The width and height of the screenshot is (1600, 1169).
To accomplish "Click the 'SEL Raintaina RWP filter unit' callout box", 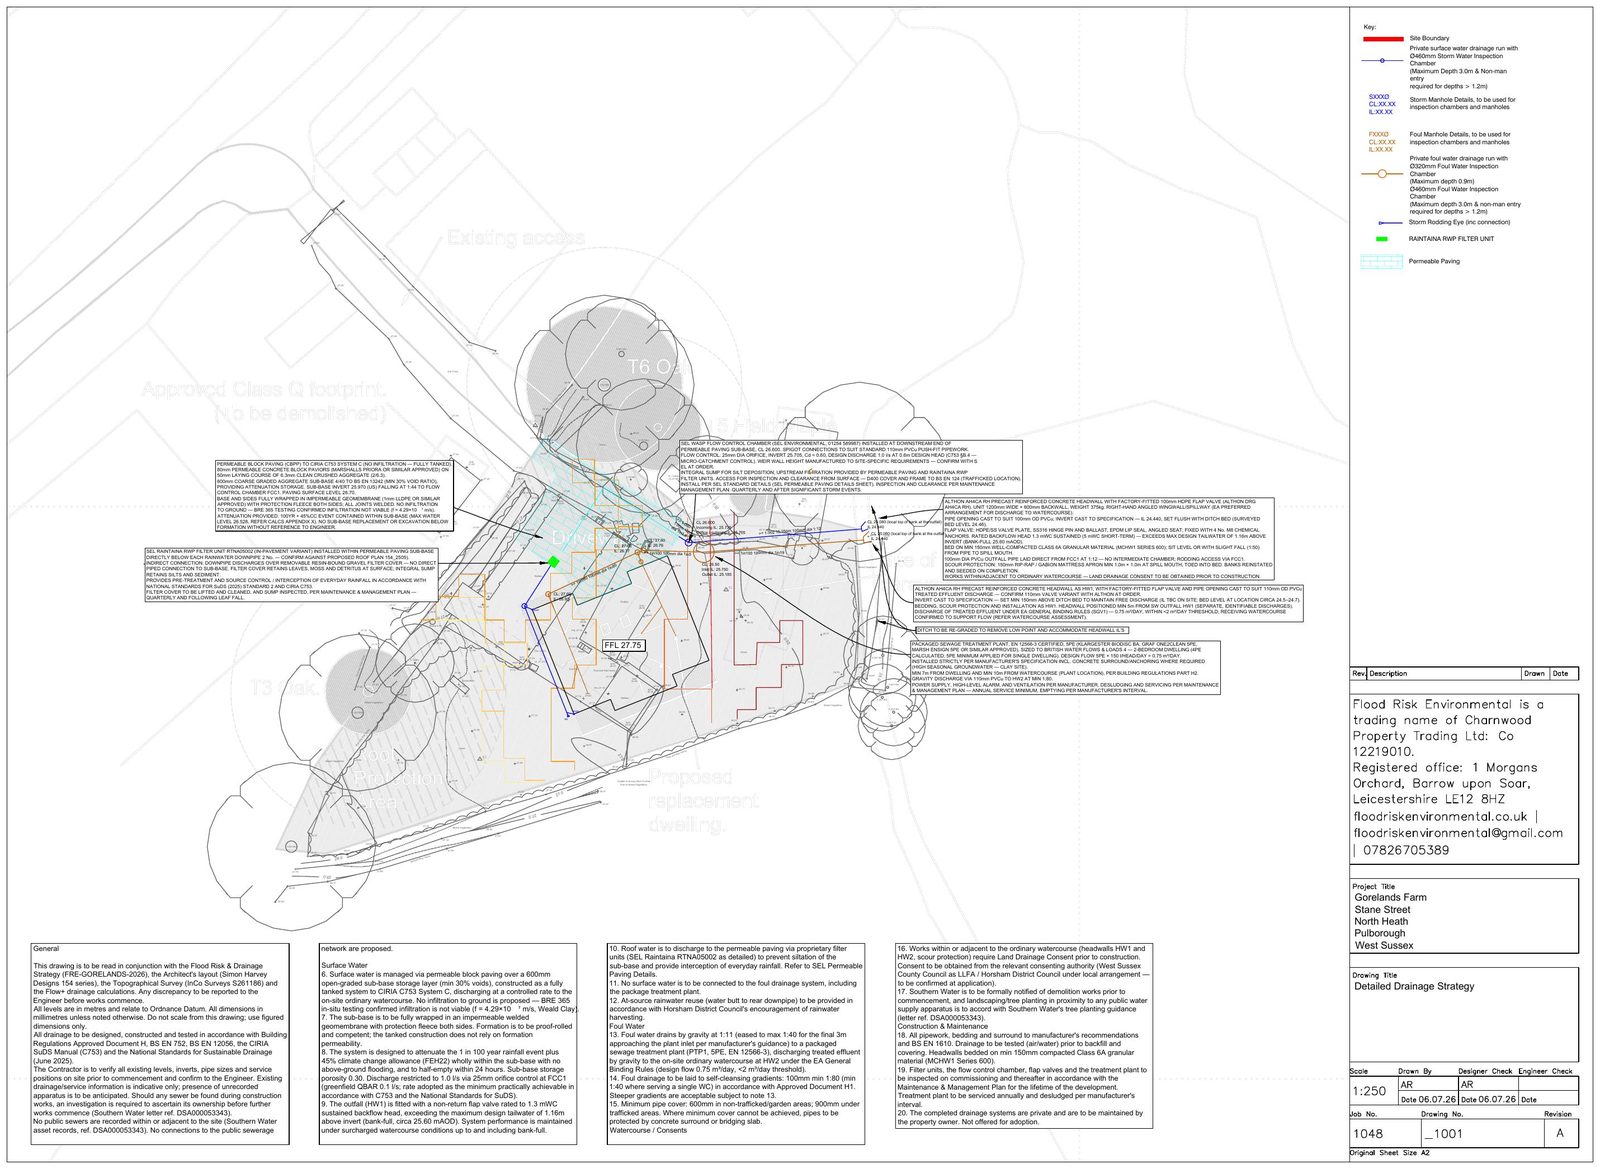I will (x=292, y=574).
